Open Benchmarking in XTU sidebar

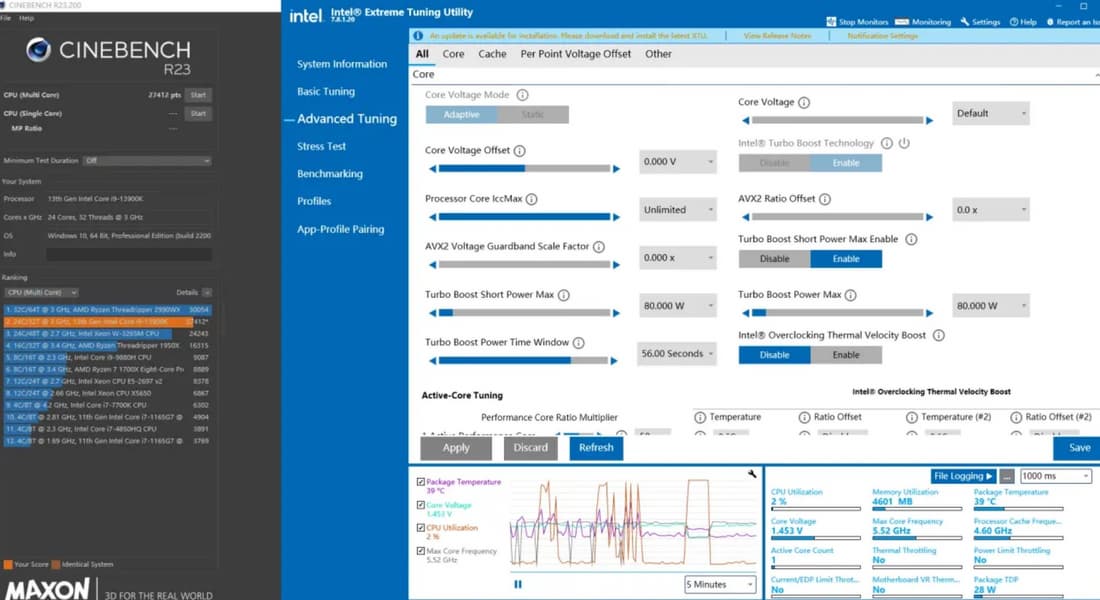pos(330,173)
